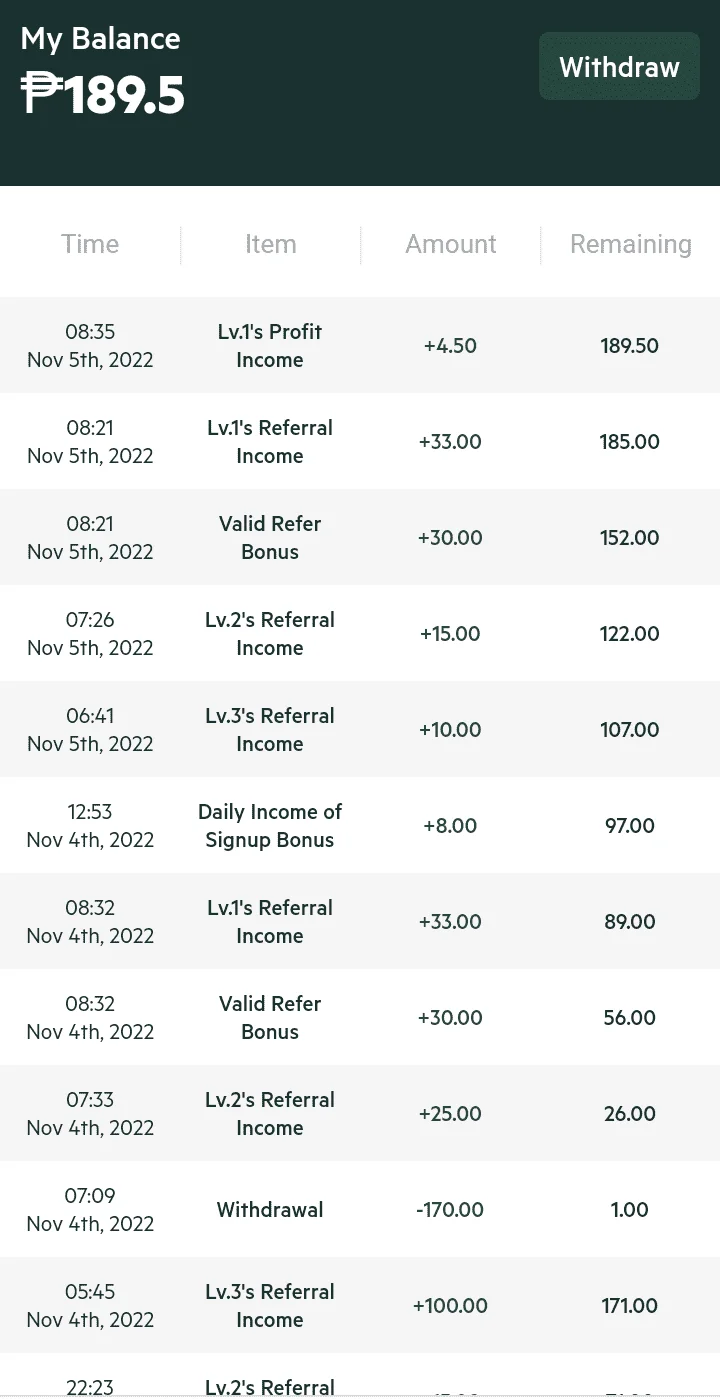Image resolution: width=720 pixels, height=1399 pixels.
Task: Open Valid Refer Bonus row with 56.00 remaining
Action: pyautogui.click(x=360, y=1017)
